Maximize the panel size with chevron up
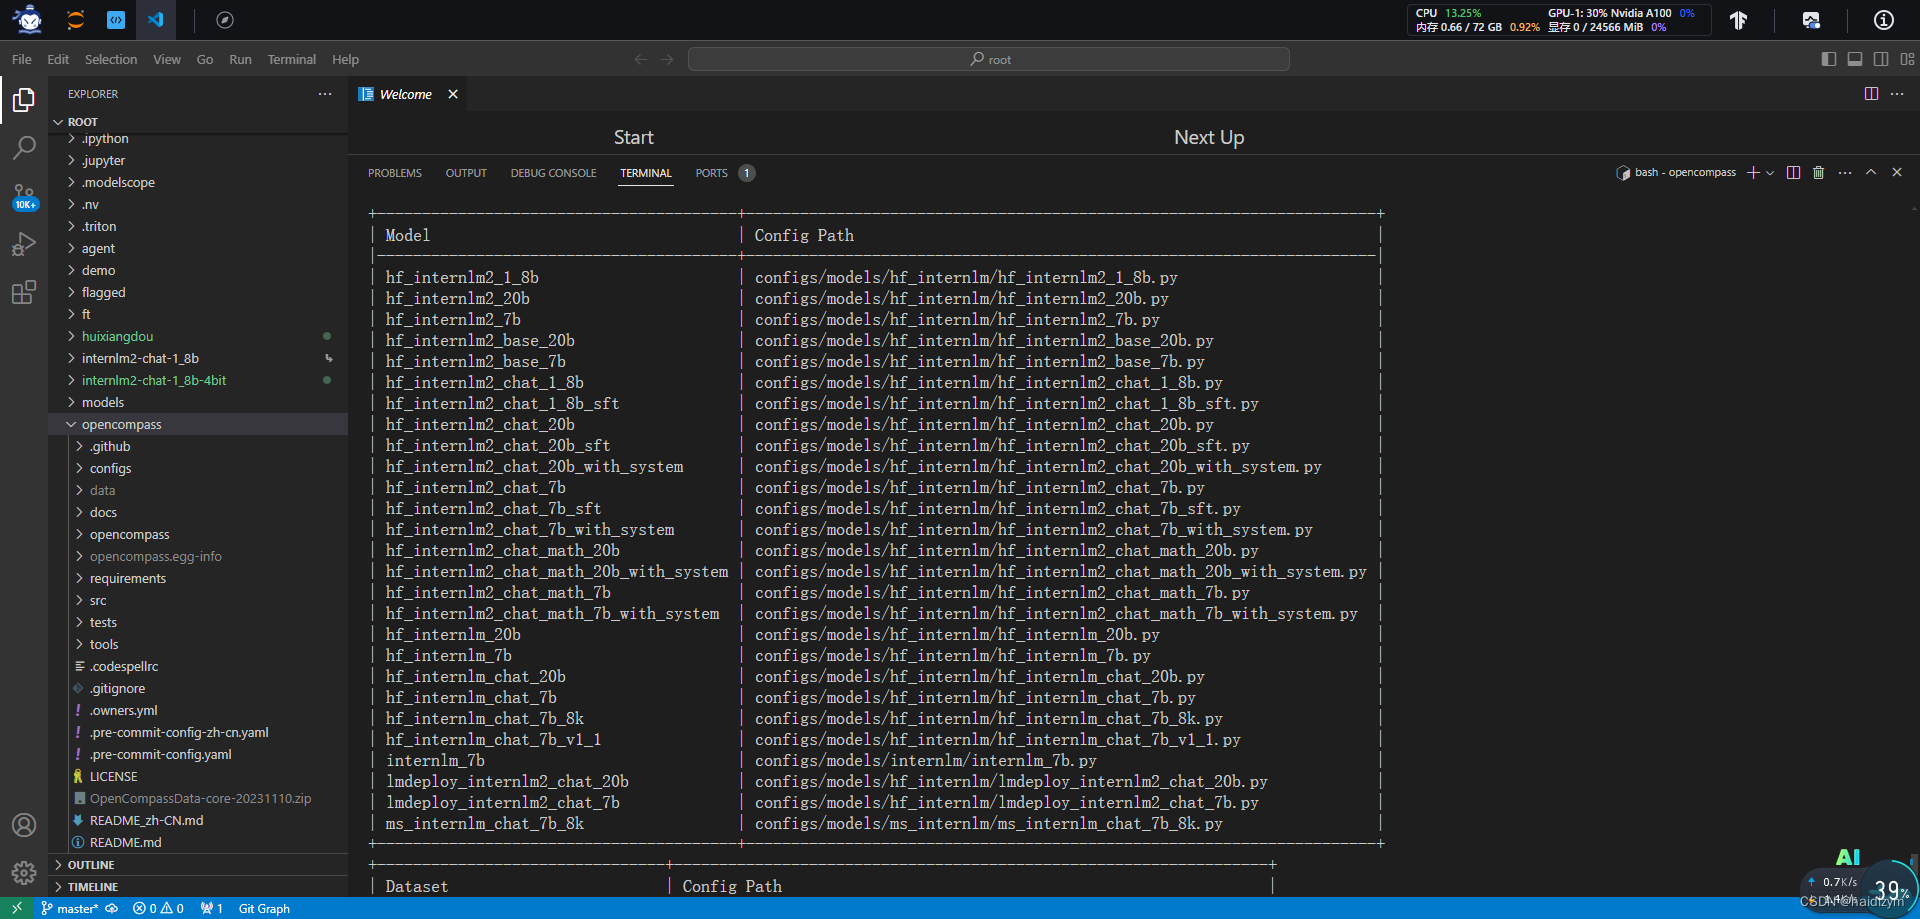1920x919 pixels. pos(1871,173)
